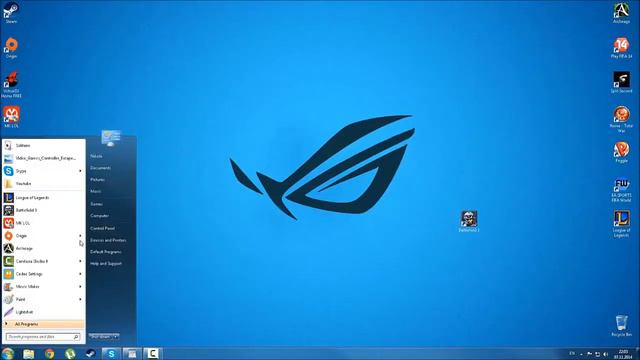Viewport: 640px width, 360px height.
Task: Select the Recycle Bin on the desktop
Action: pyautogui.click(x=621, y=326)
